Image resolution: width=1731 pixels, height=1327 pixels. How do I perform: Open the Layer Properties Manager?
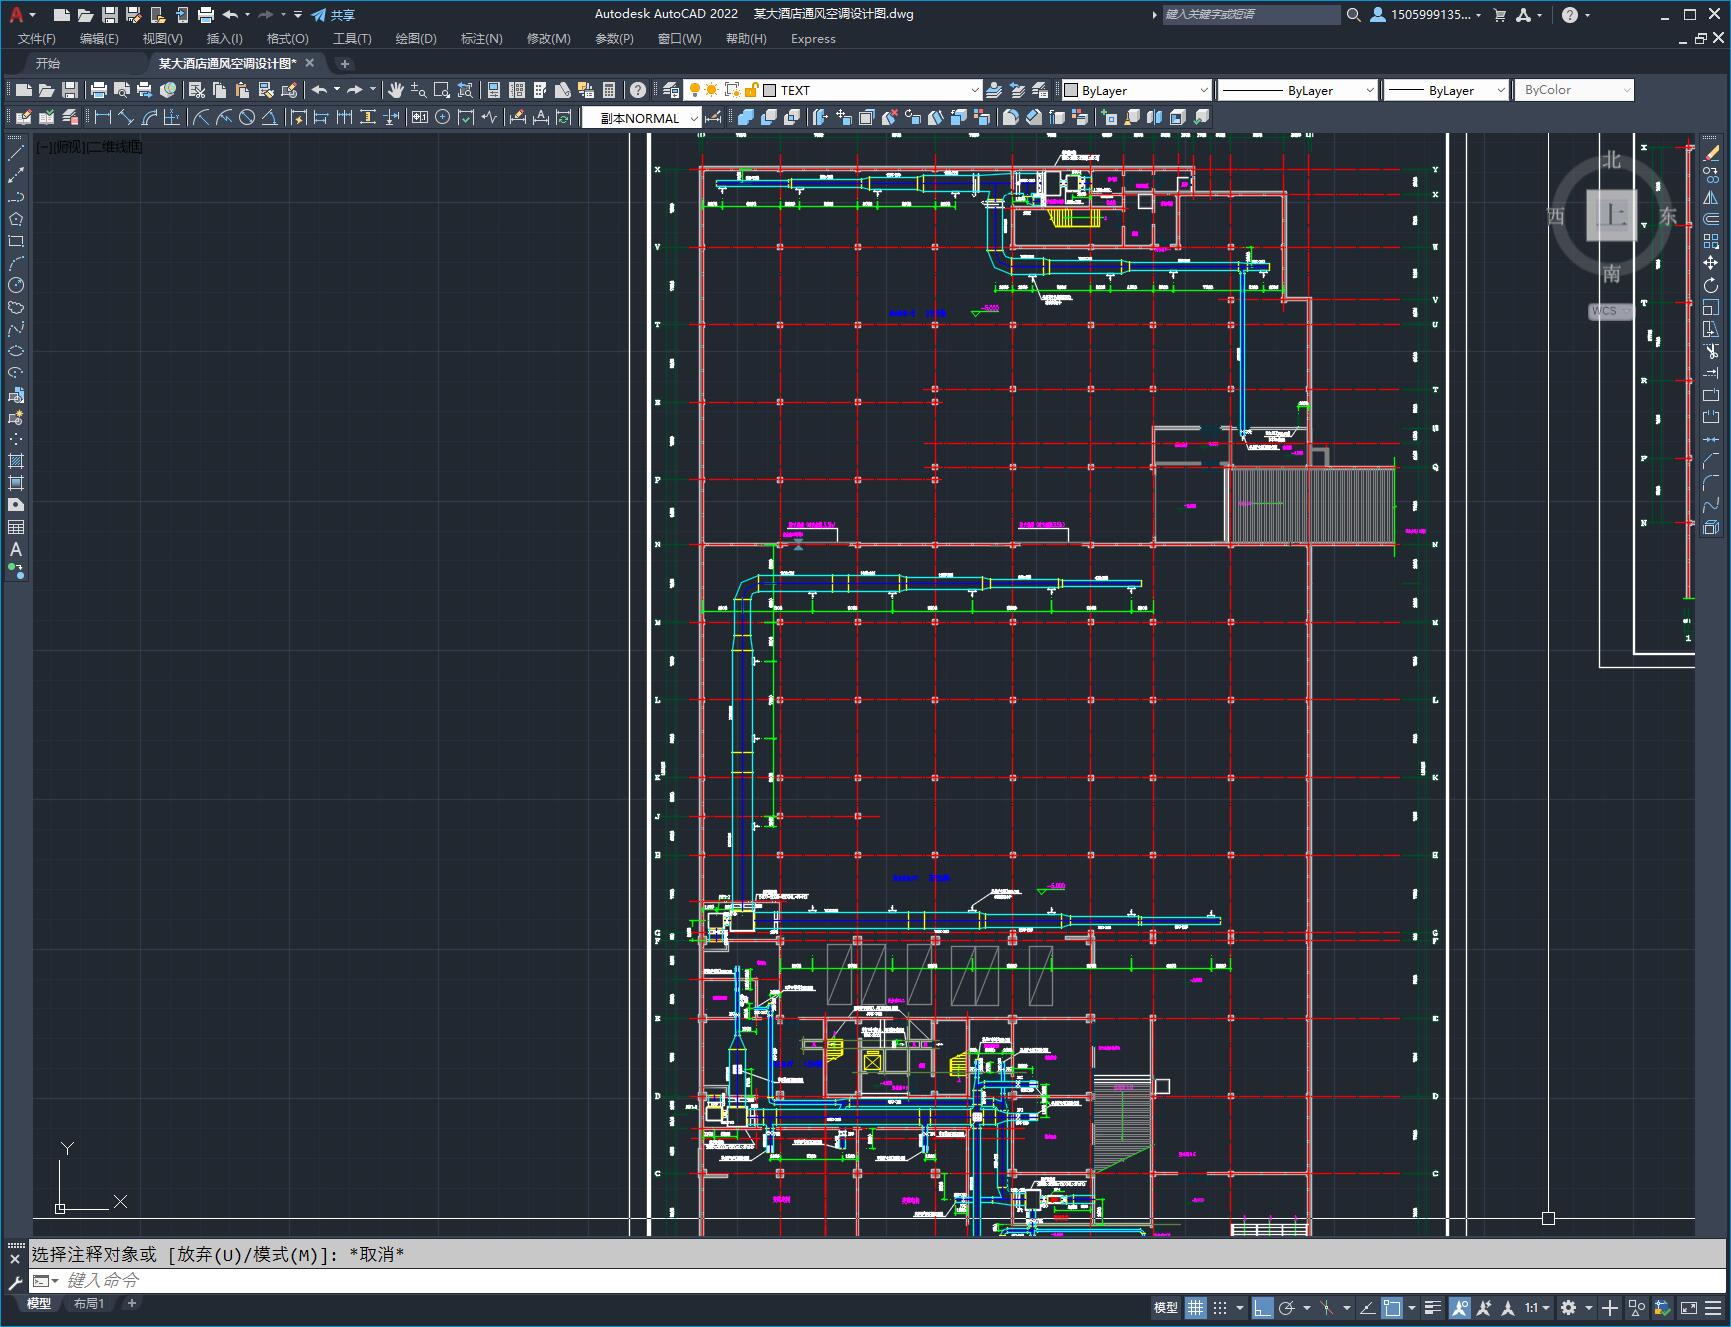point(671,90)
